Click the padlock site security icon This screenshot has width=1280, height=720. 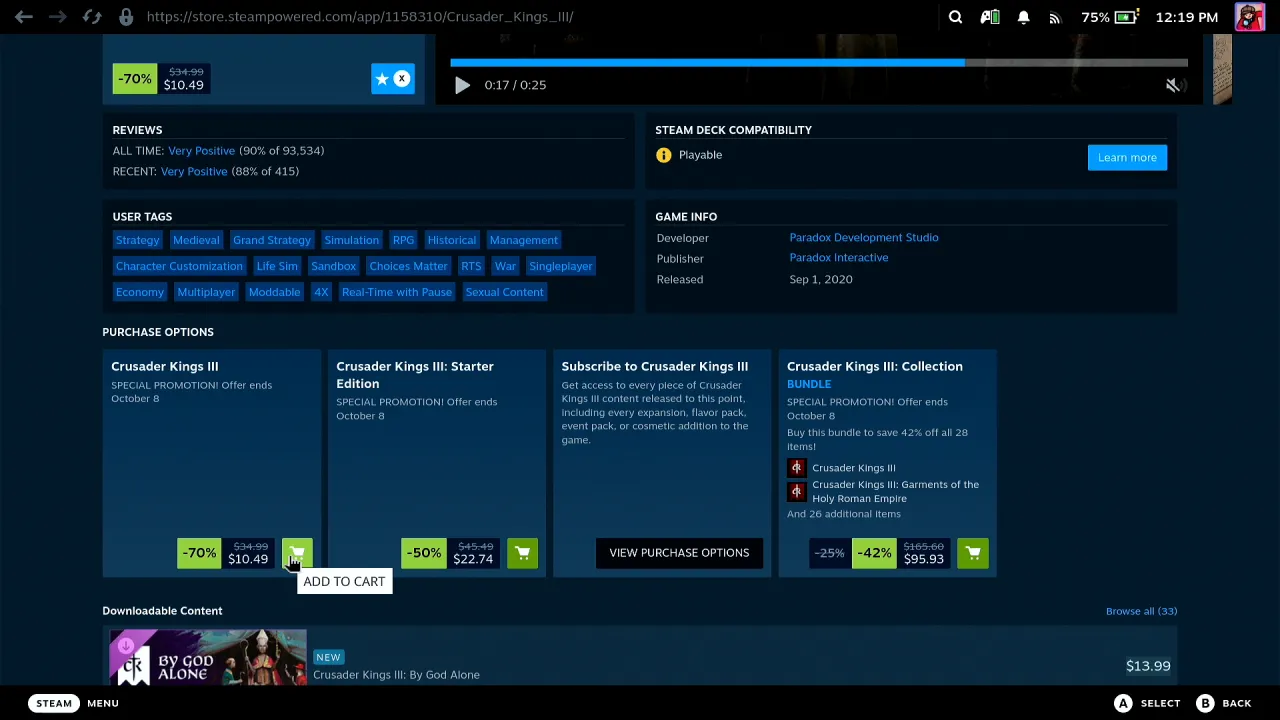point(126,17)
